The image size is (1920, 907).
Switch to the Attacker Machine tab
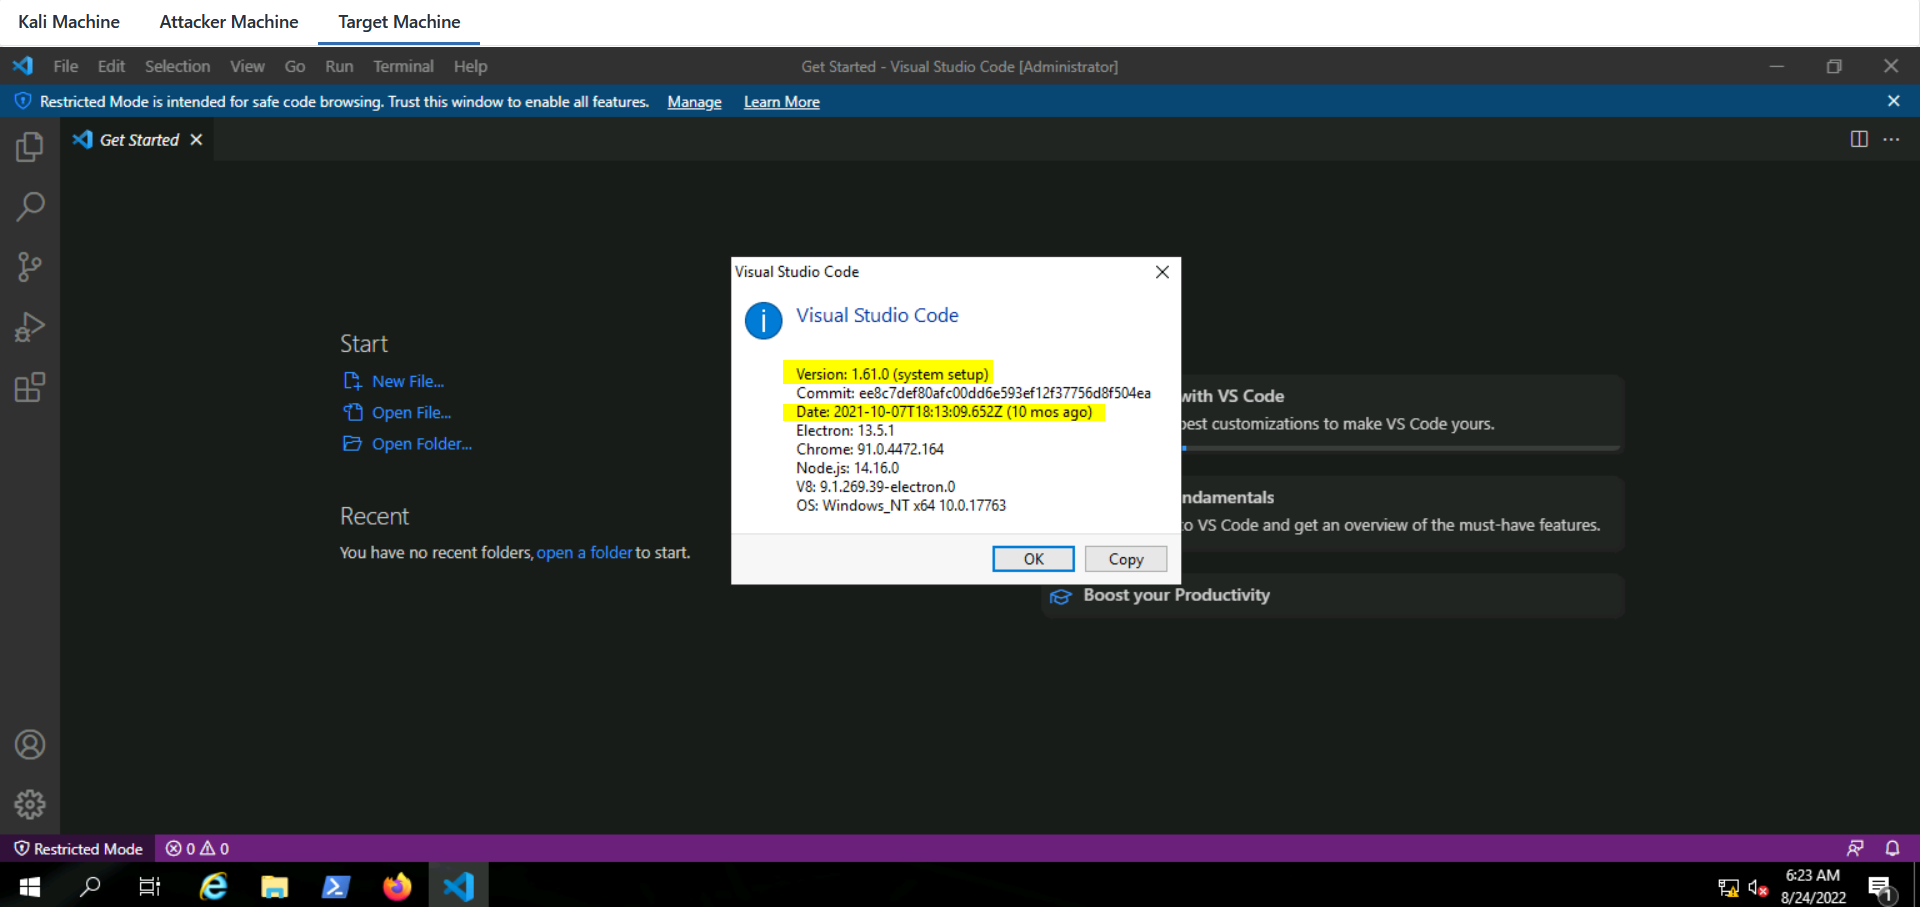(229, 22)
